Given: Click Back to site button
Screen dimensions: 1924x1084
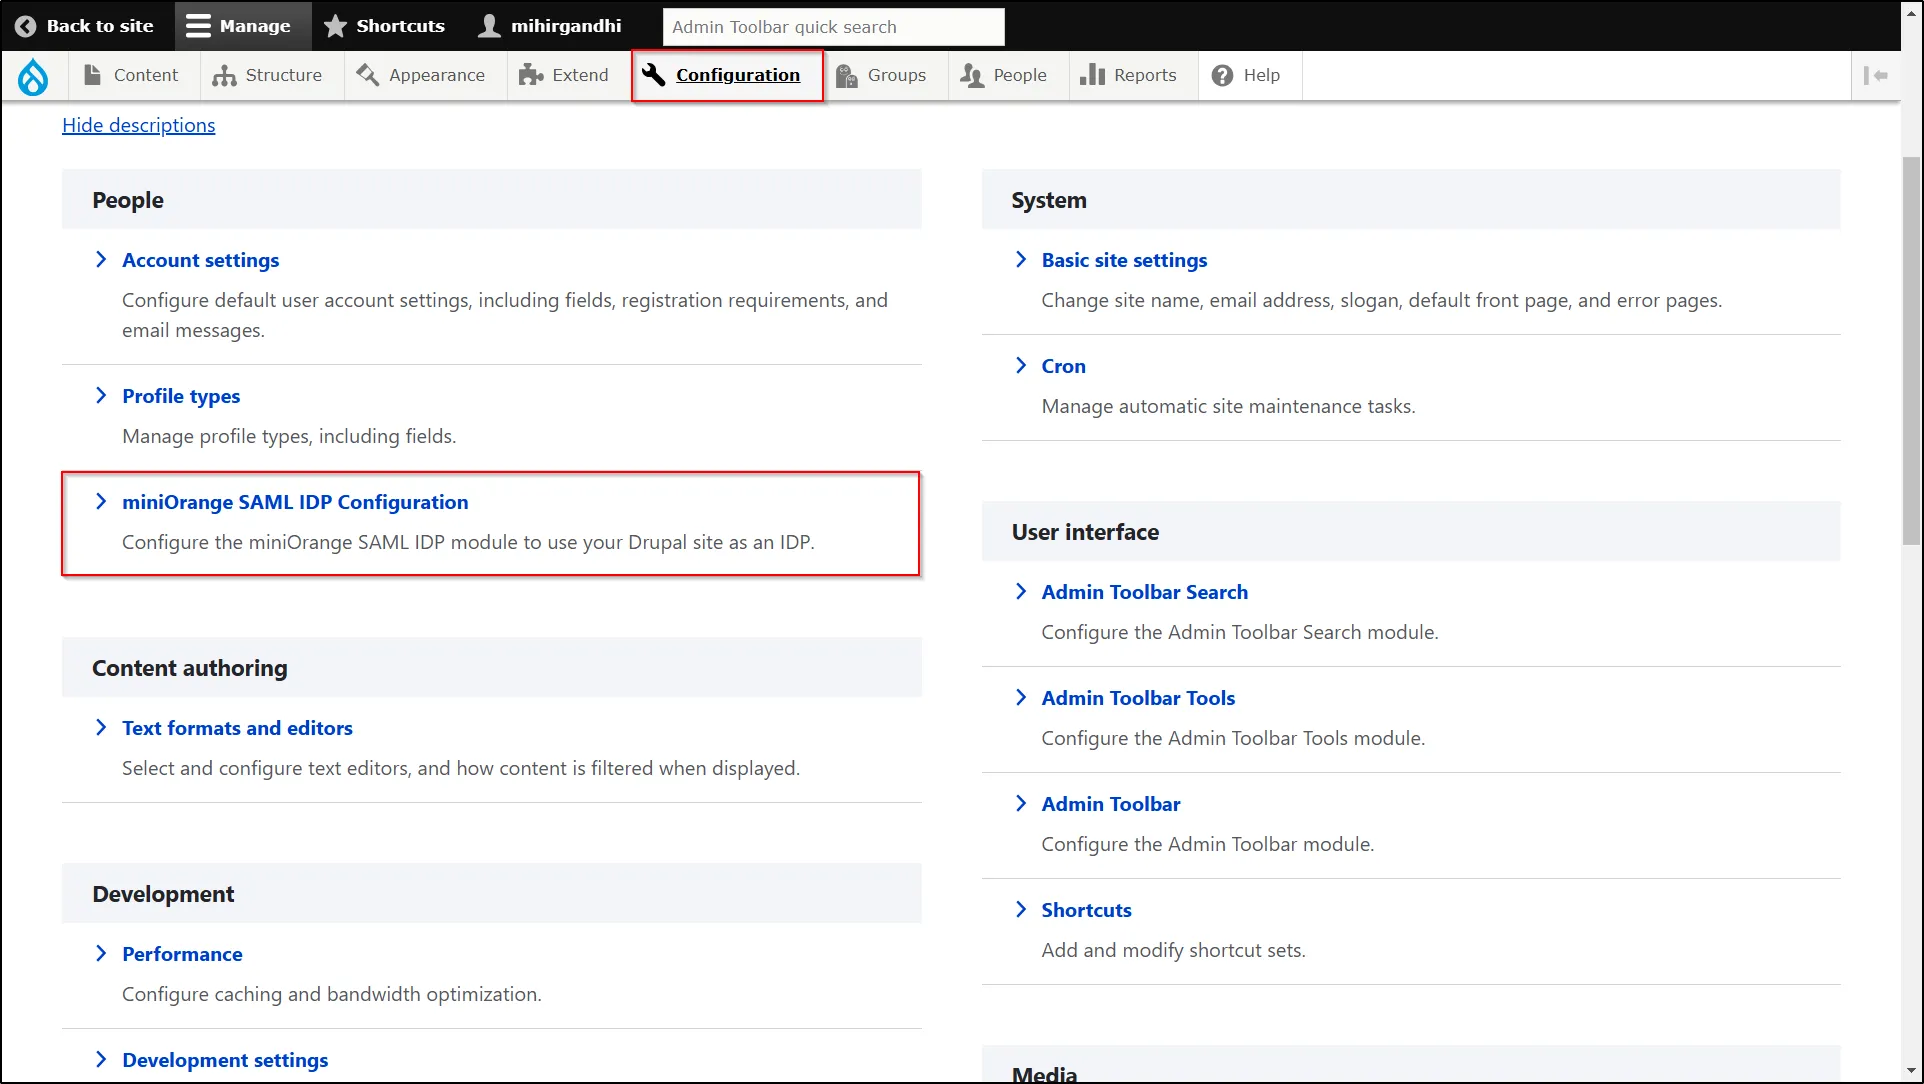Looking at the screenshot, I should (86, 25).
